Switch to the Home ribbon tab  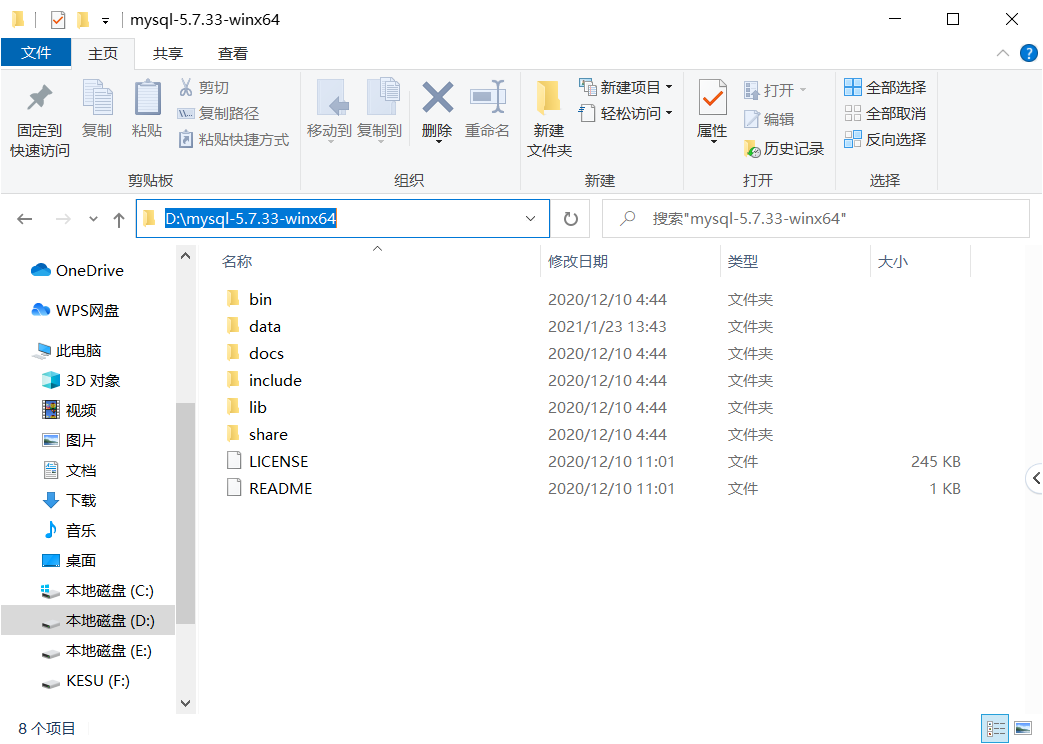click(102, 53)
